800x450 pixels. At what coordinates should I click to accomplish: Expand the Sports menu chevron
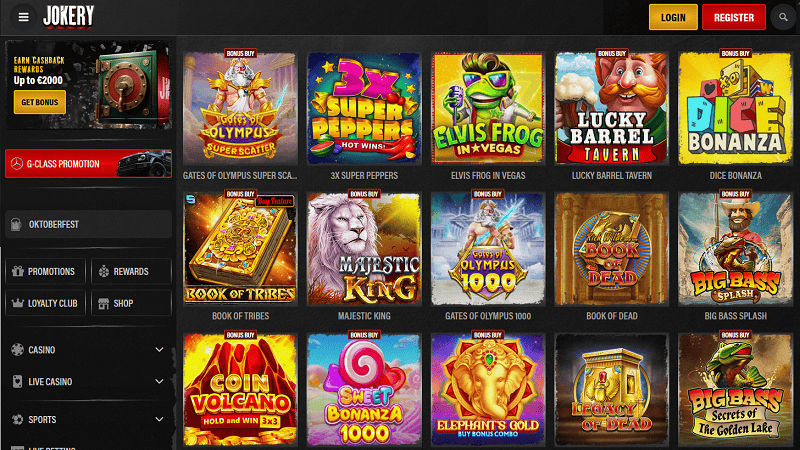[159, 419]
